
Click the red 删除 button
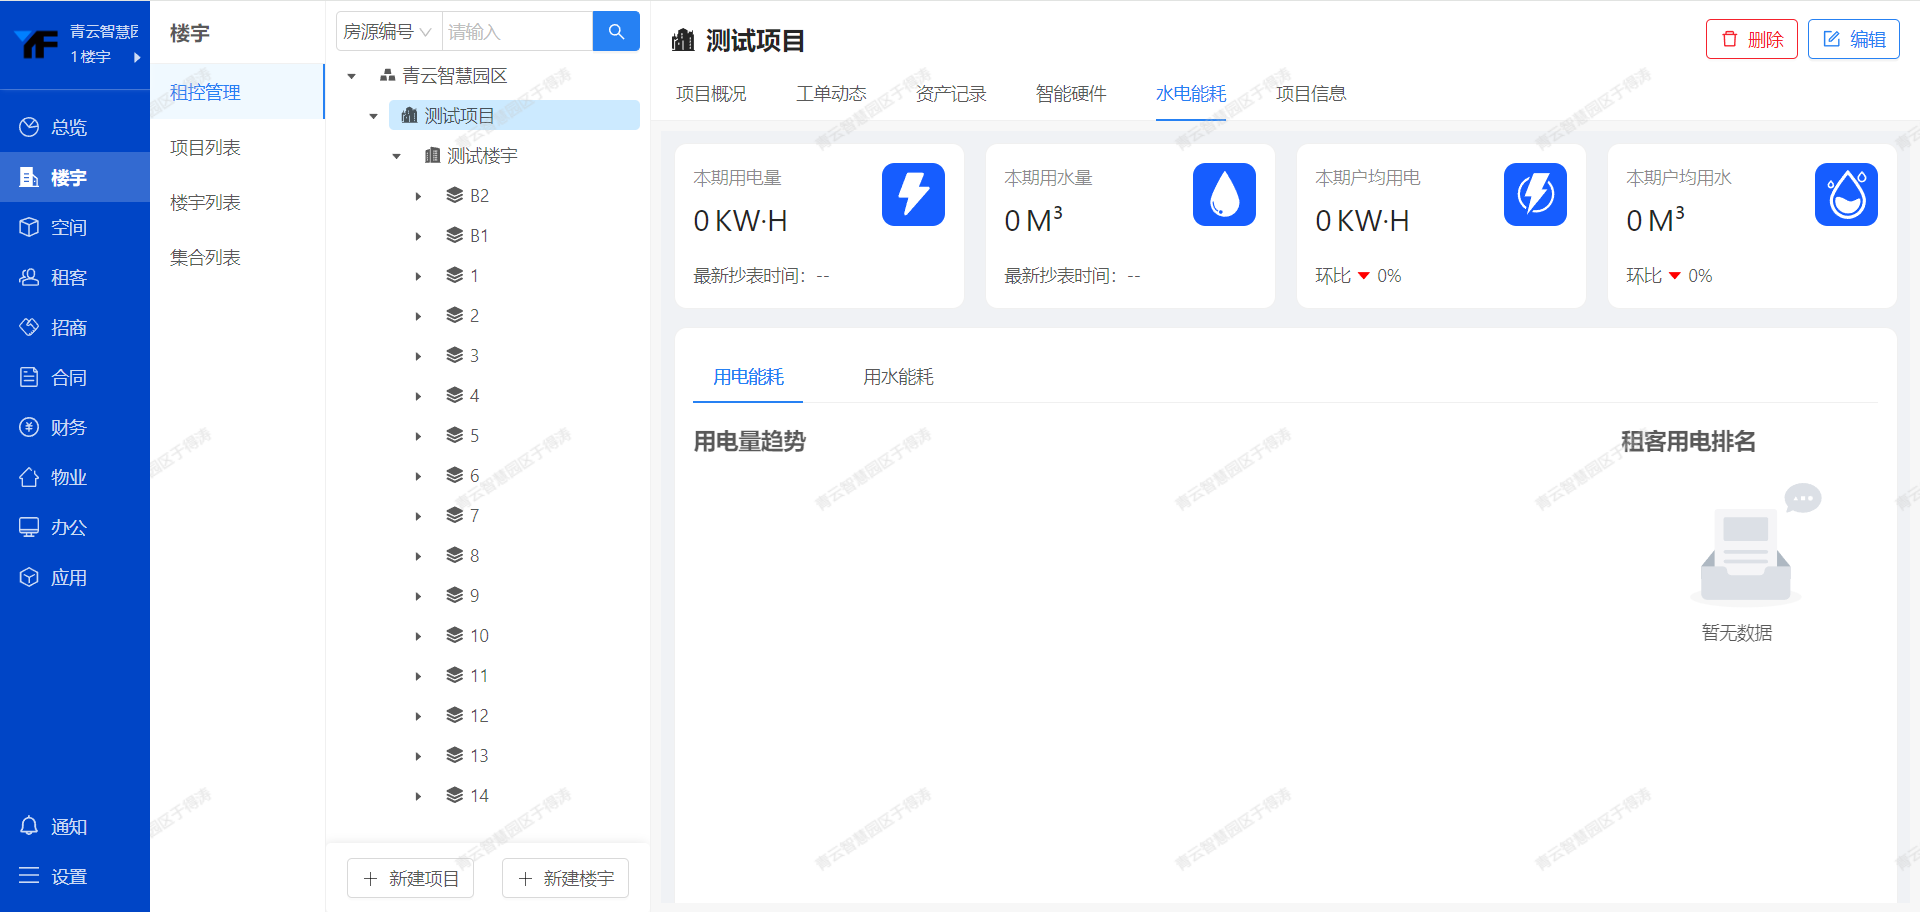click(1751, 39)
